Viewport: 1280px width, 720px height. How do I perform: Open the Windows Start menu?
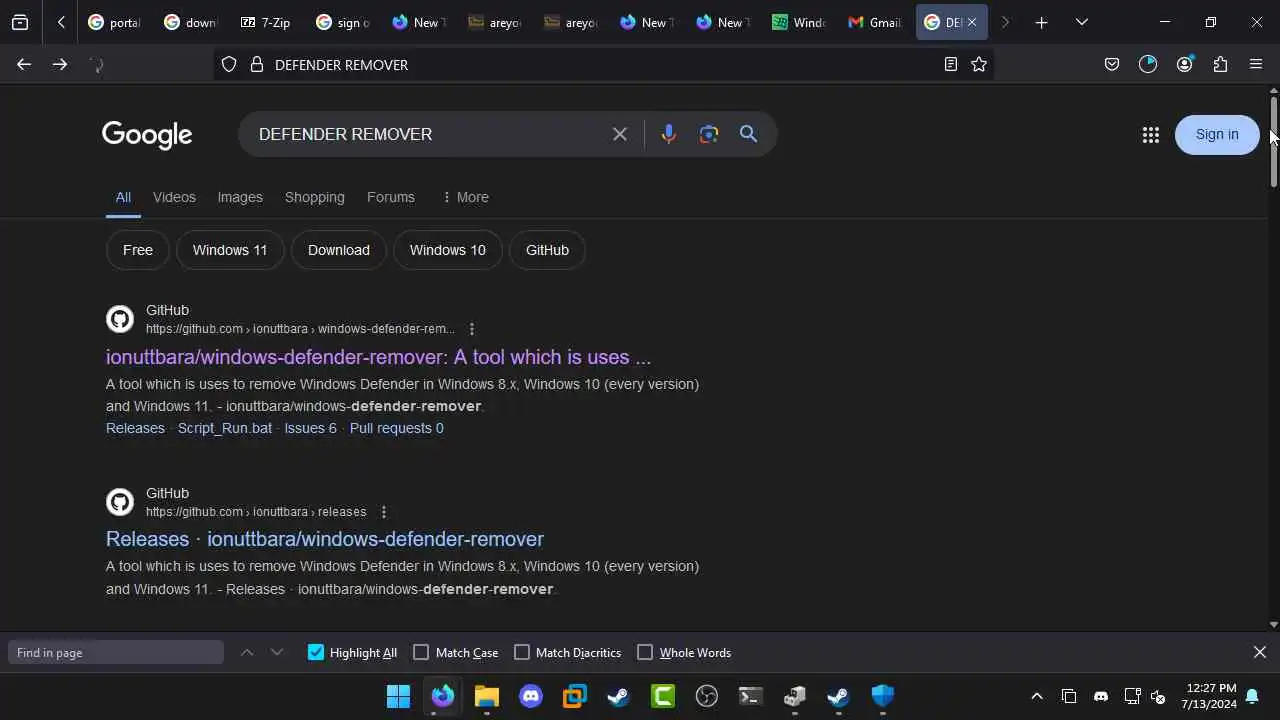[398, 696]
